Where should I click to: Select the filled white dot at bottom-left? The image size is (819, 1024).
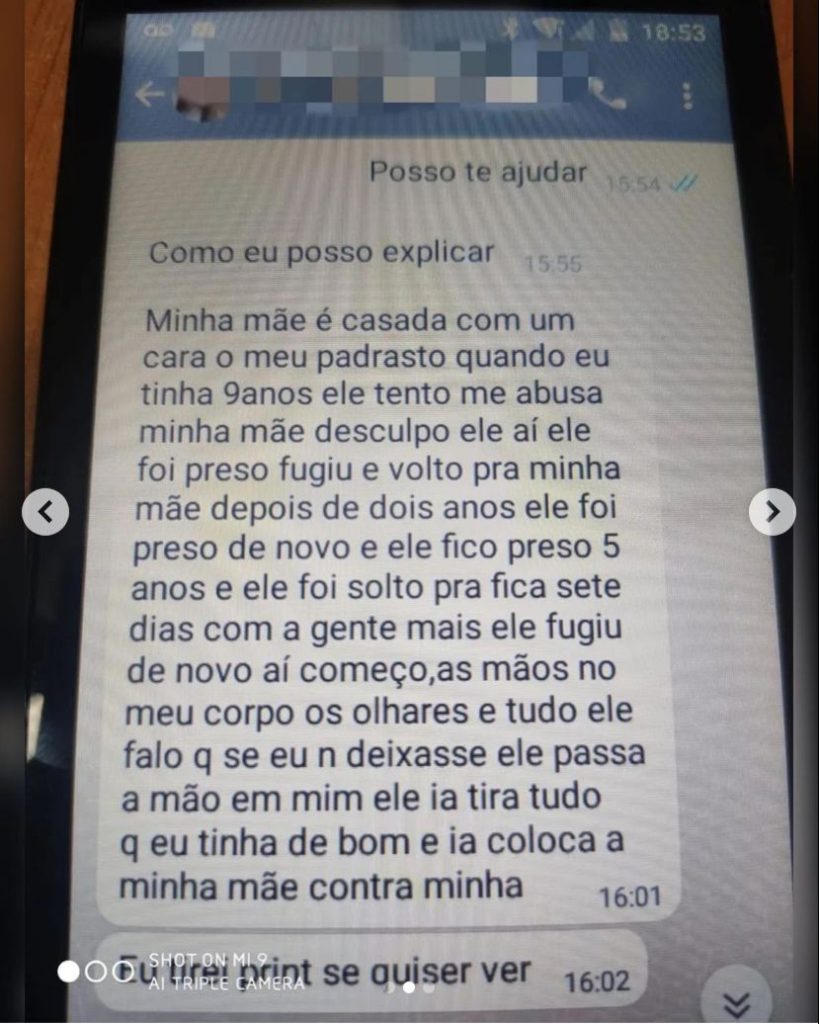coord(69,971)
